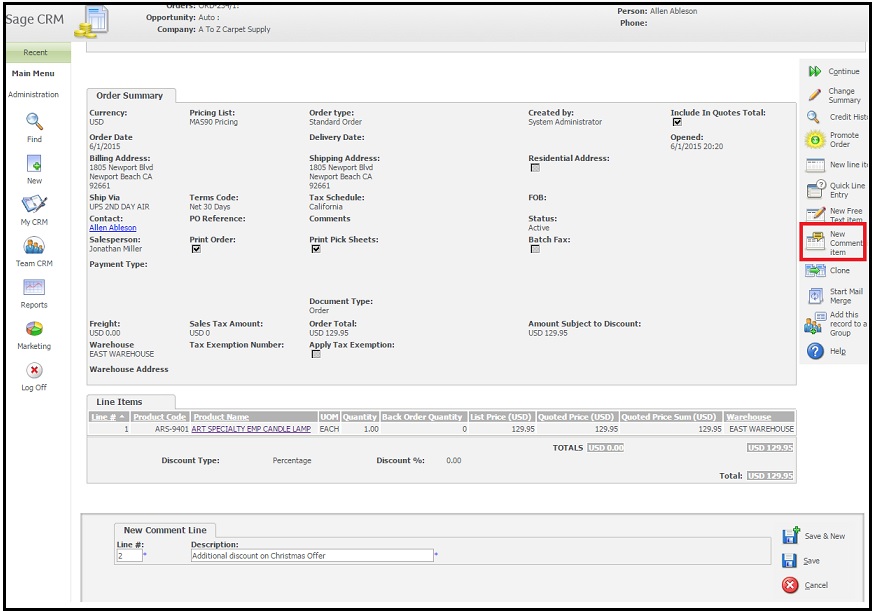Toggle Include In Quotes Total checkbox
Image resolution: width=873 pixels, height=611 pixels.
677,122
